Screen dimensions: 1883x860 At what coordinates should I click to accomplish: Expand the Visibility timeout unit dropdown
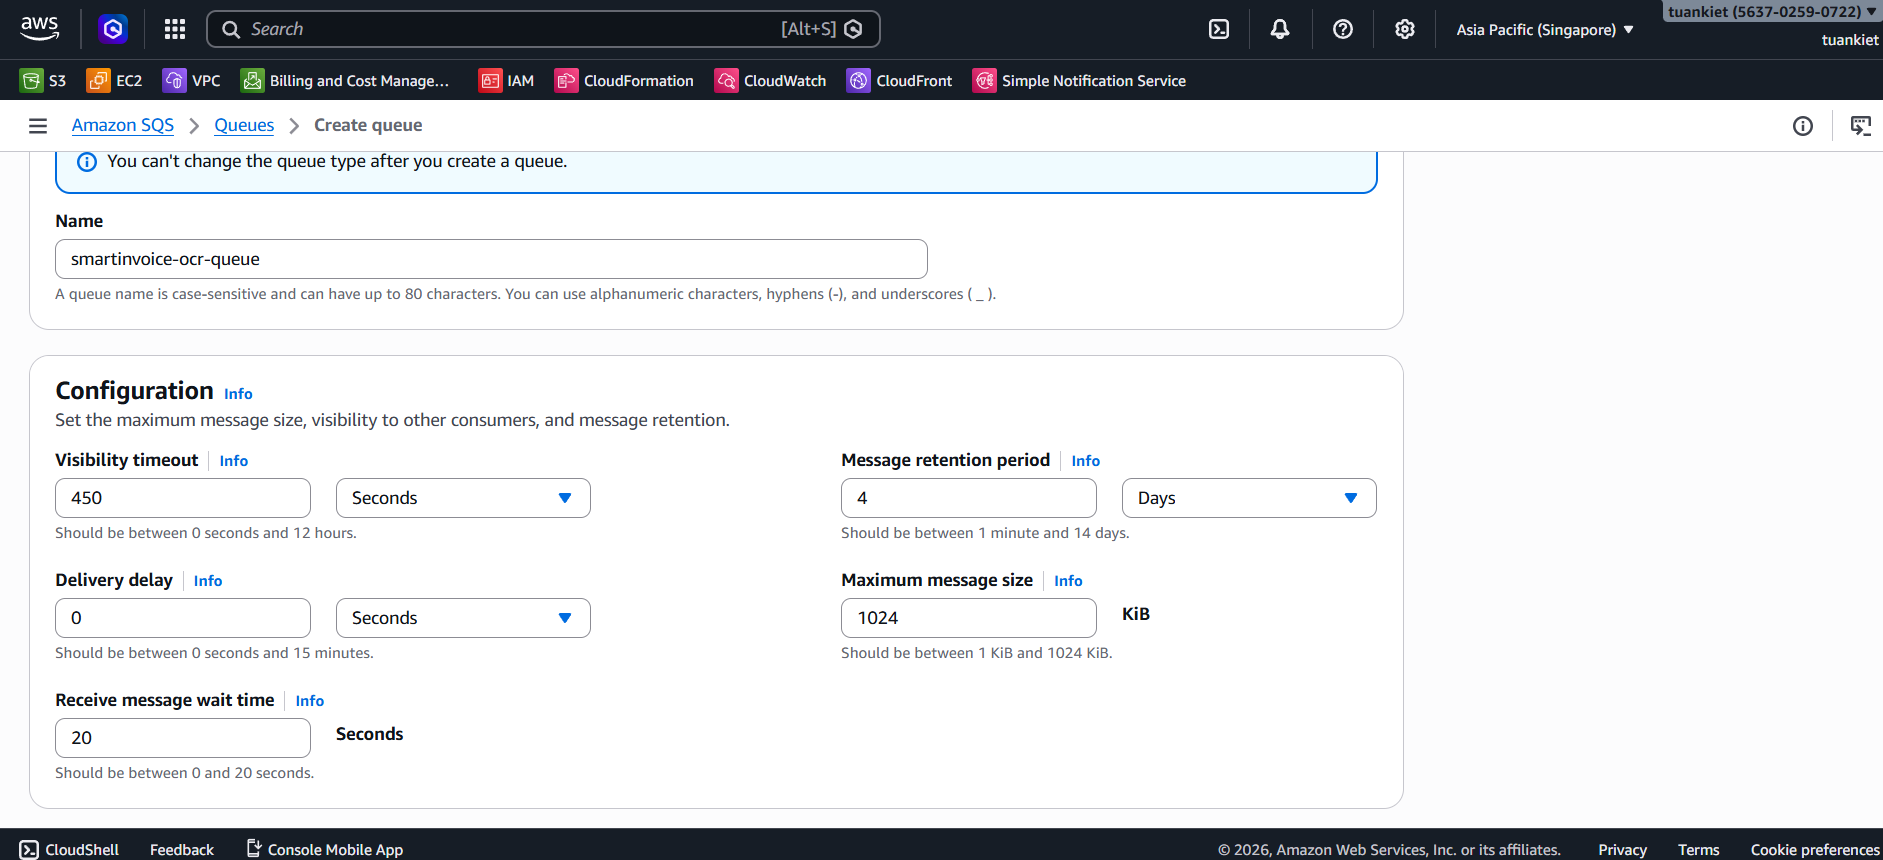[x=463, y=498]
